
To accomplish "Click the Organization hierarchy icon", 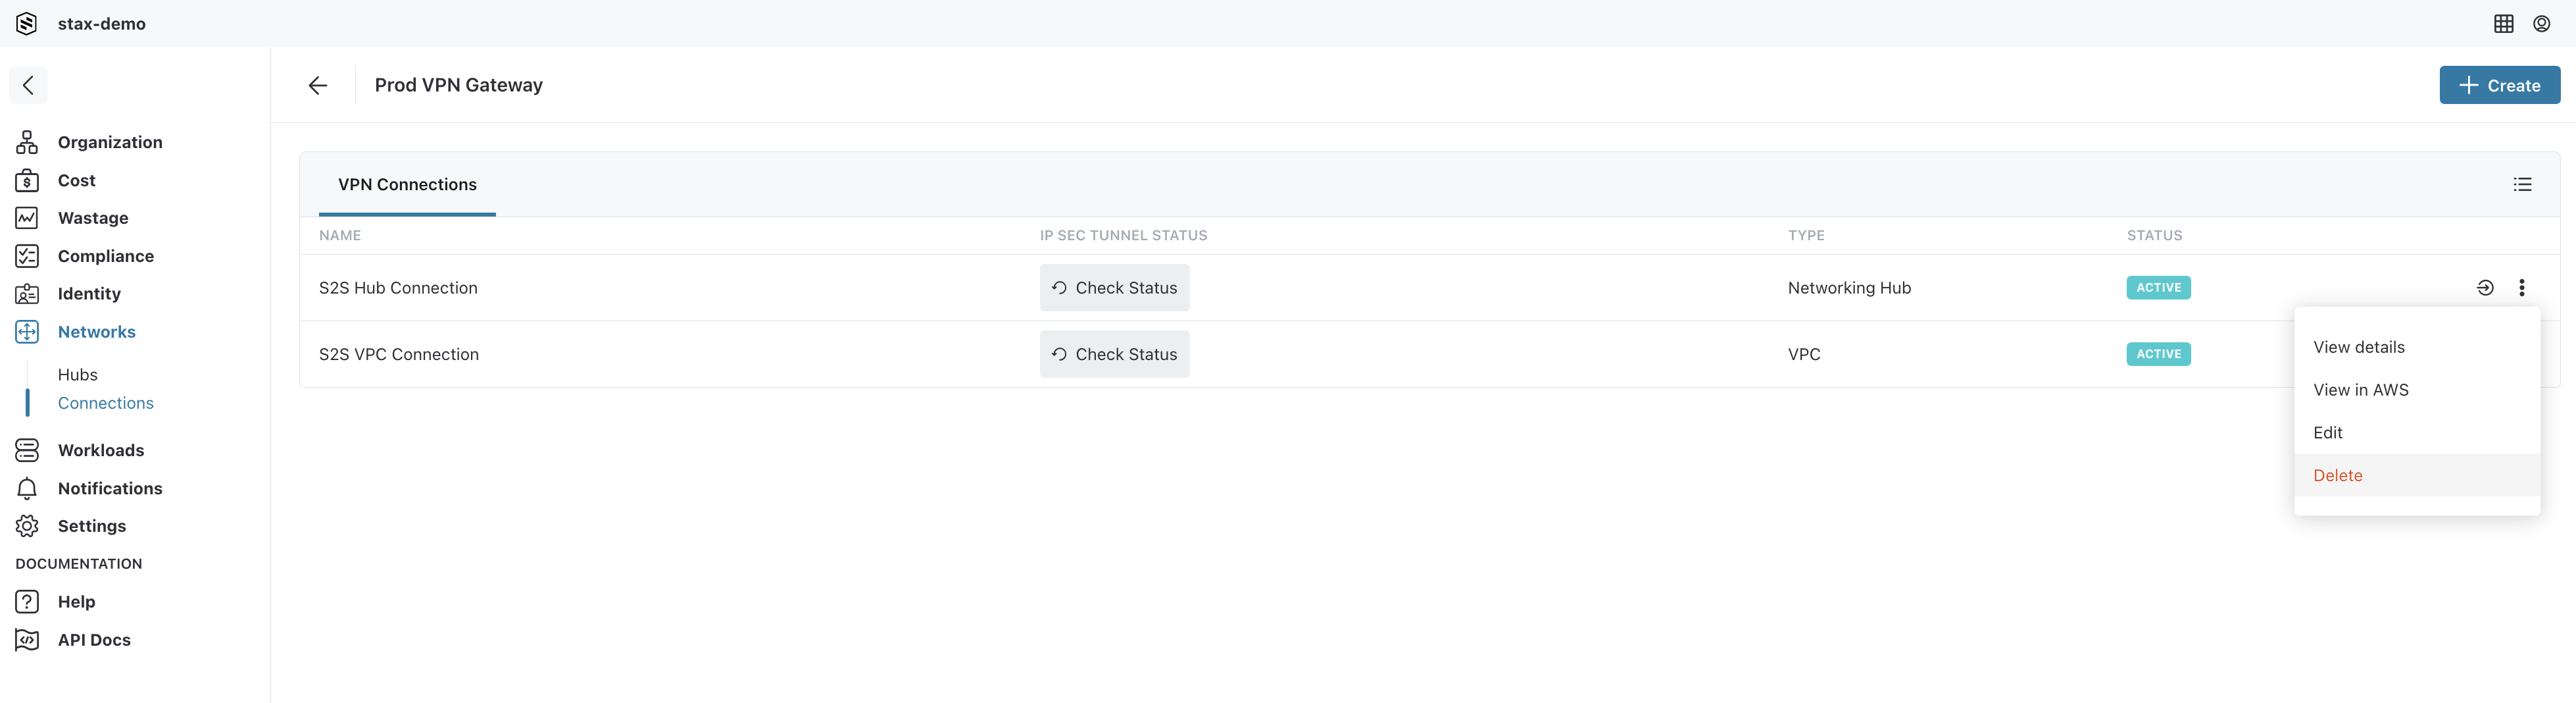I will (27, 142).
